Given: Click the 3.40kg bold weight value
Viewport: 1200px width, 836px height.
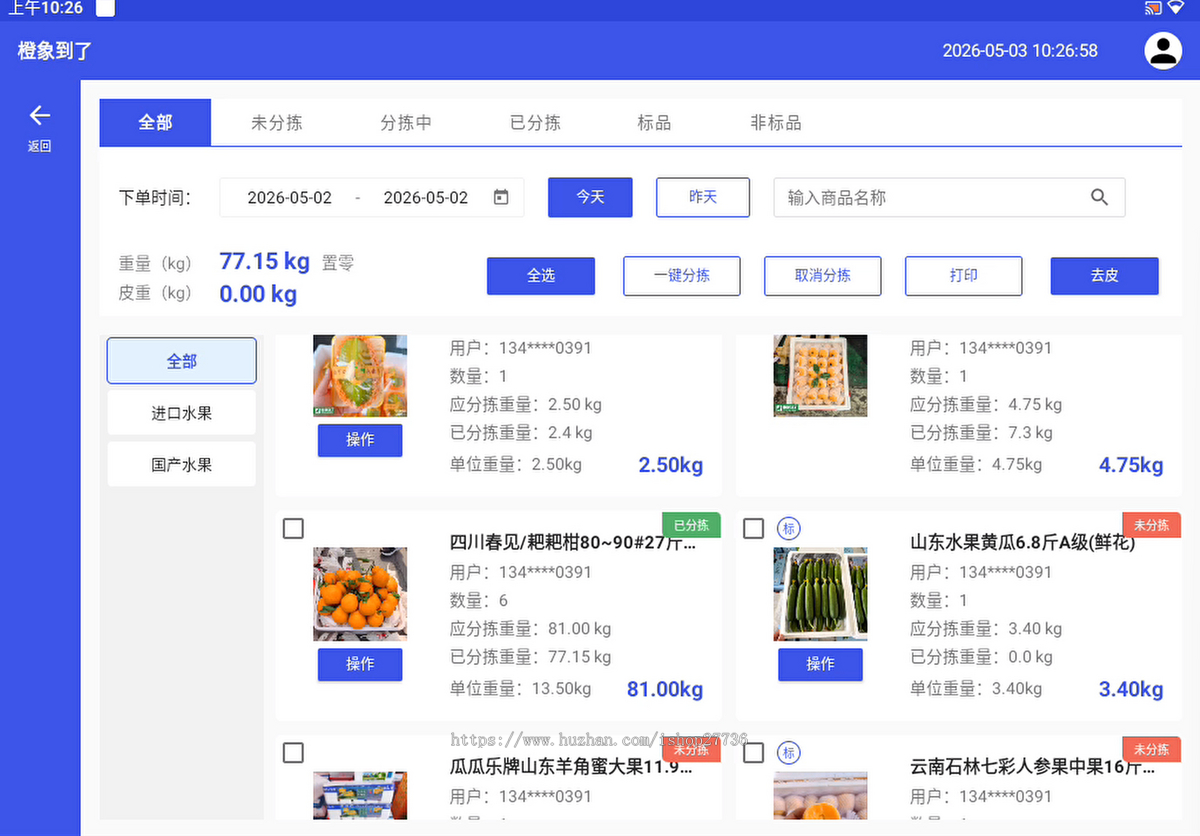Looking at the screenshot, I should tap(1131, 689).
